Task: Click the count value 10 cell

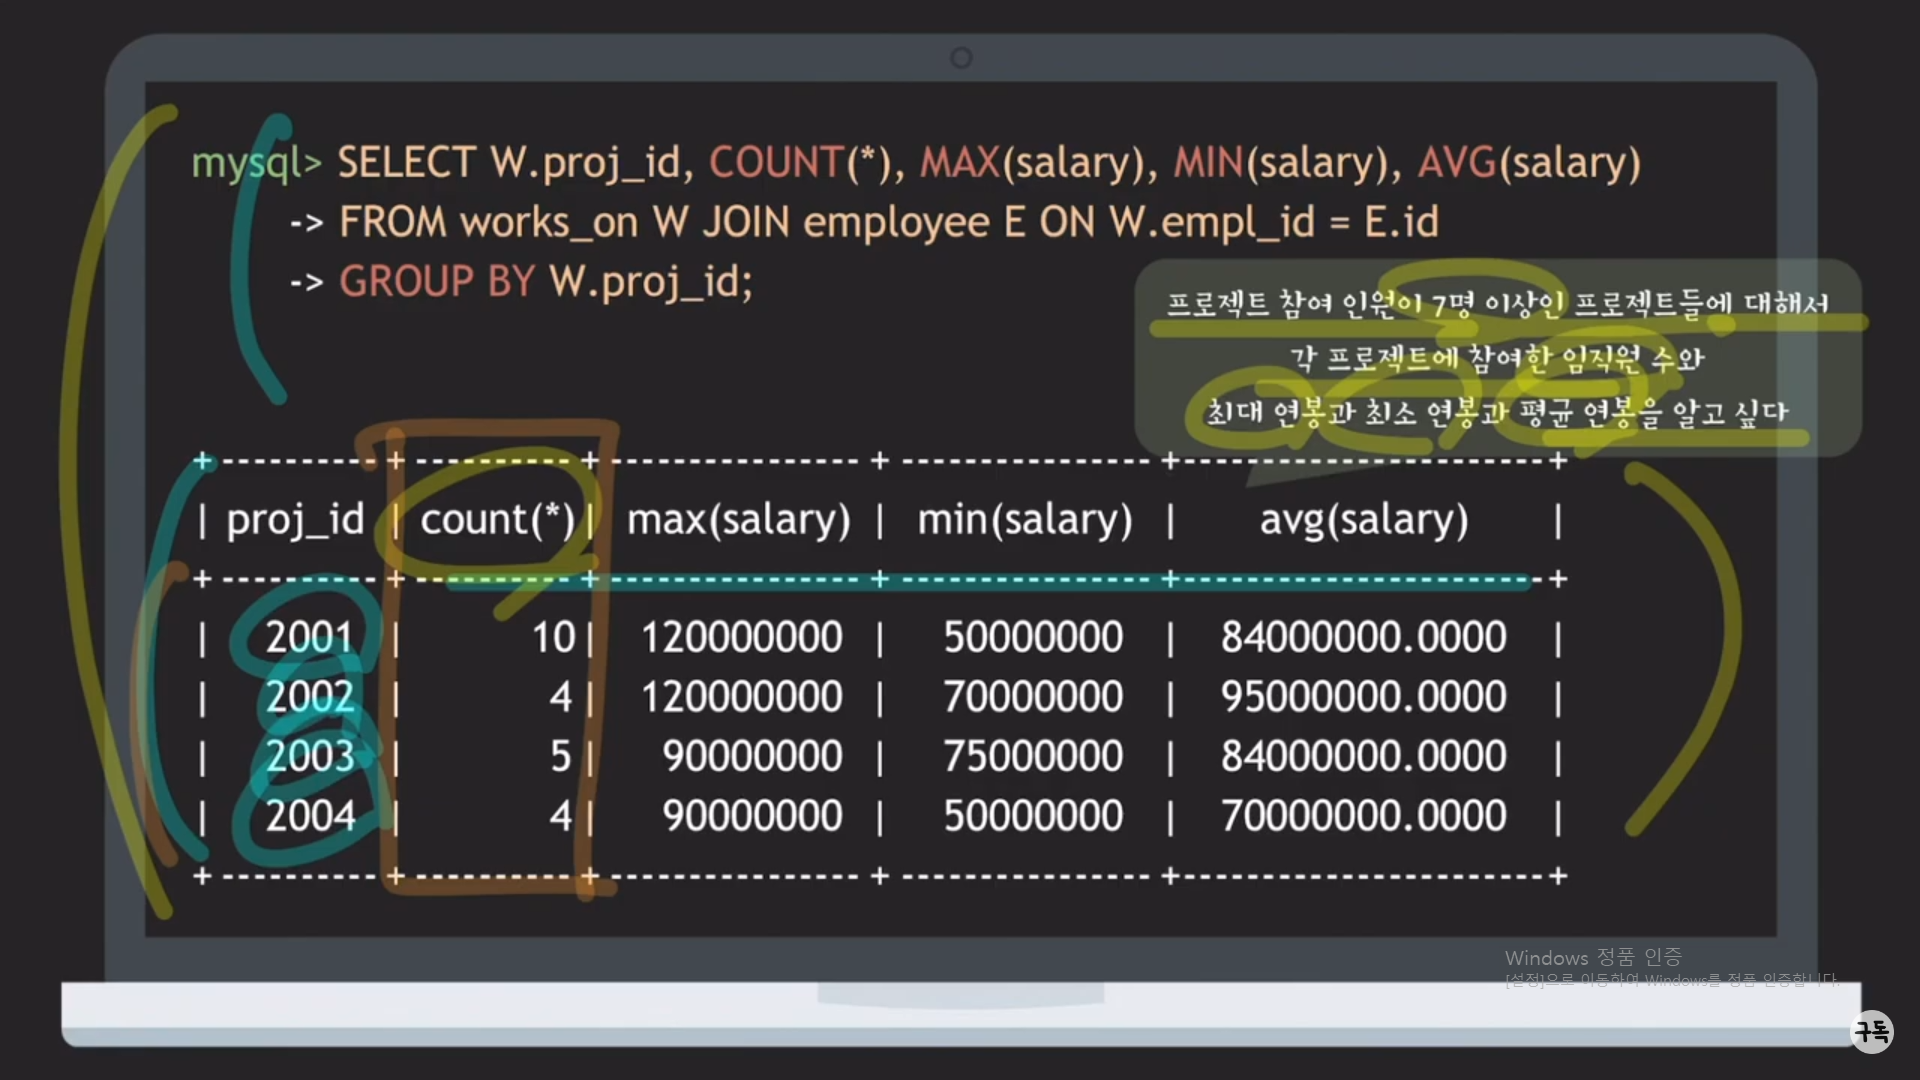Action: [553, 637]
